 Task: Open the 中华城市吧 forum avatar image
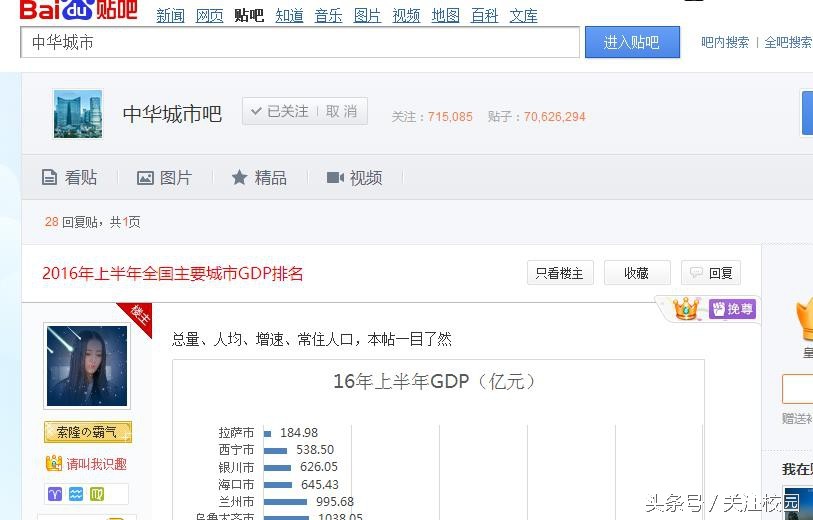tap(78, 114)
